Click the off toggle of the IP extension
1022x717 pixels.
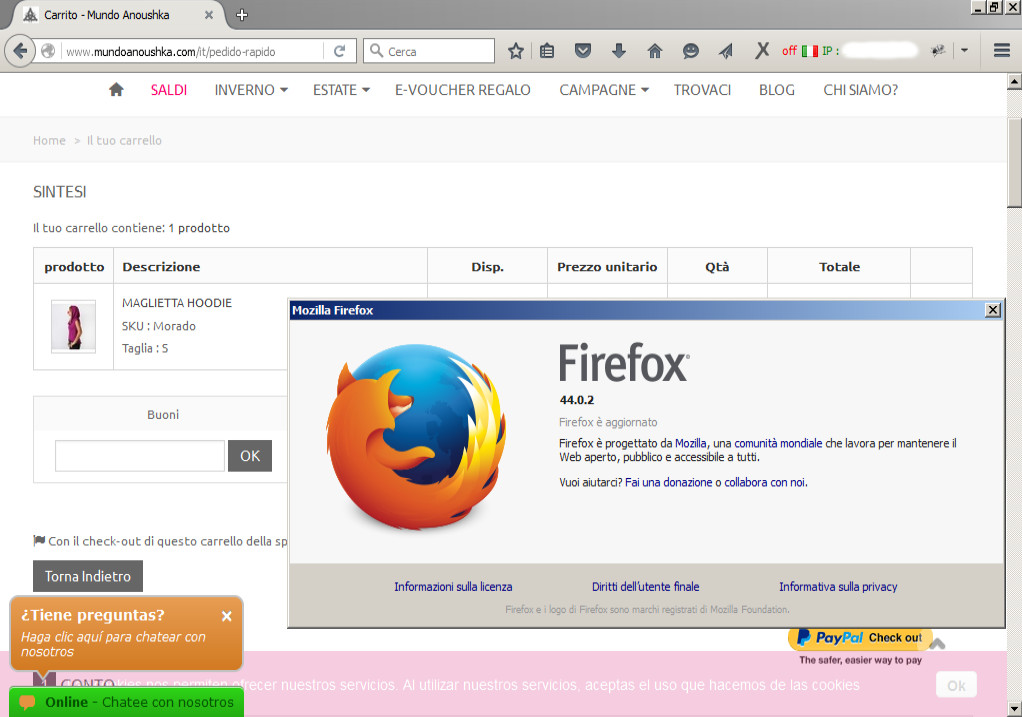789,51
